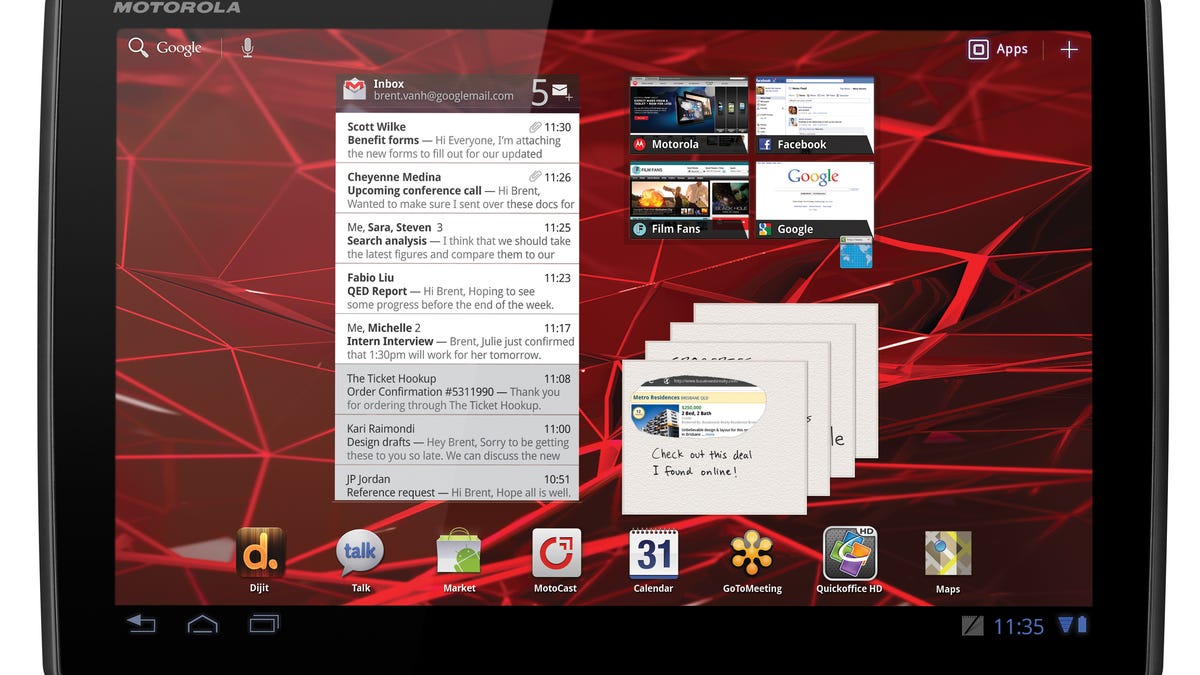Add a widget with the plus icon
The image size is (1200, 675).
tap(1068, 48)
